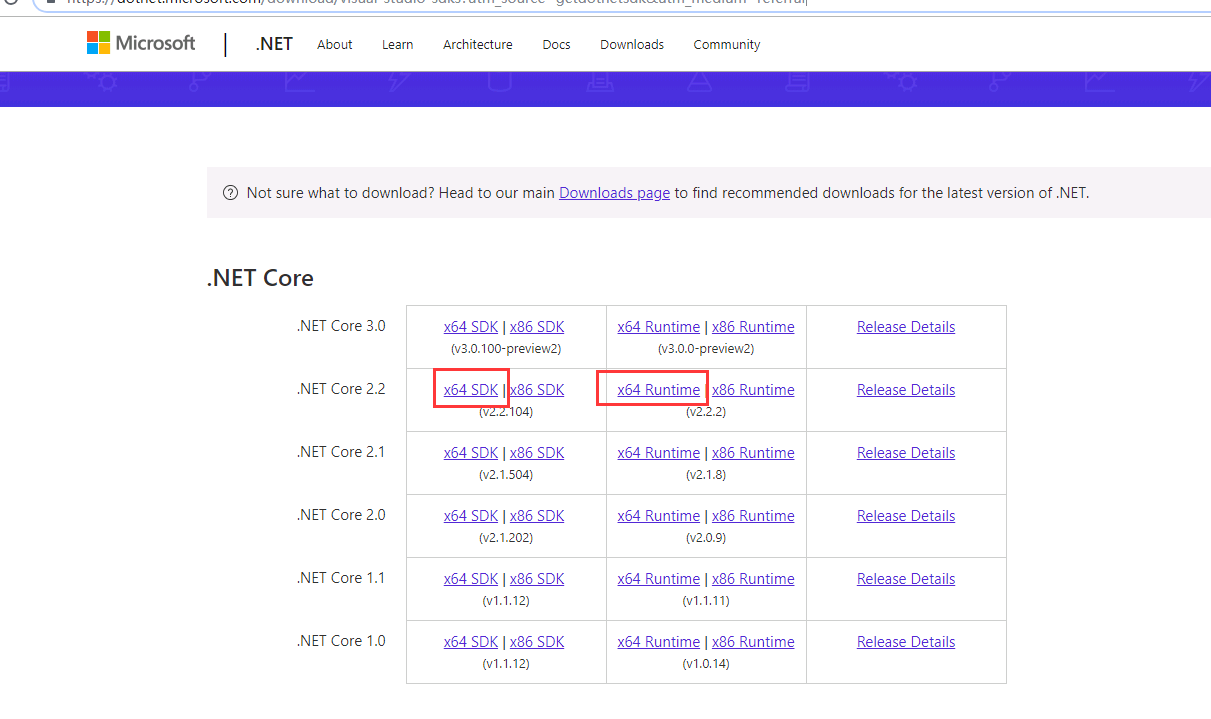1211x719 pixels.
Task: Click the "(v1.0.14)" runtime version text
Action: pos(706,664)
